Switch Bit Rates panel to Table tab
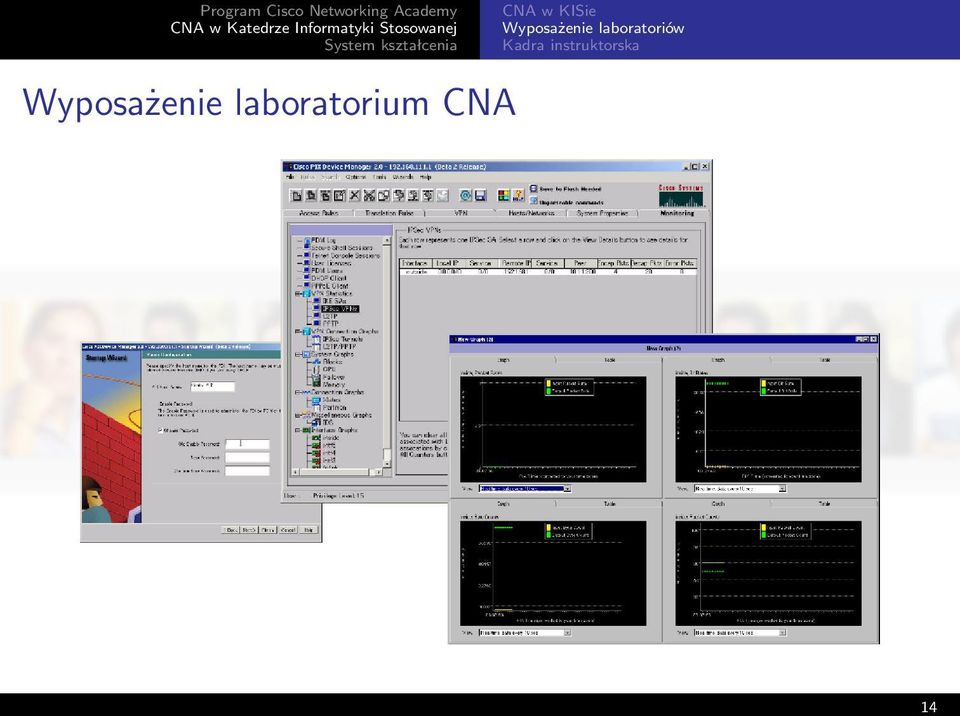 pos(825,360)
